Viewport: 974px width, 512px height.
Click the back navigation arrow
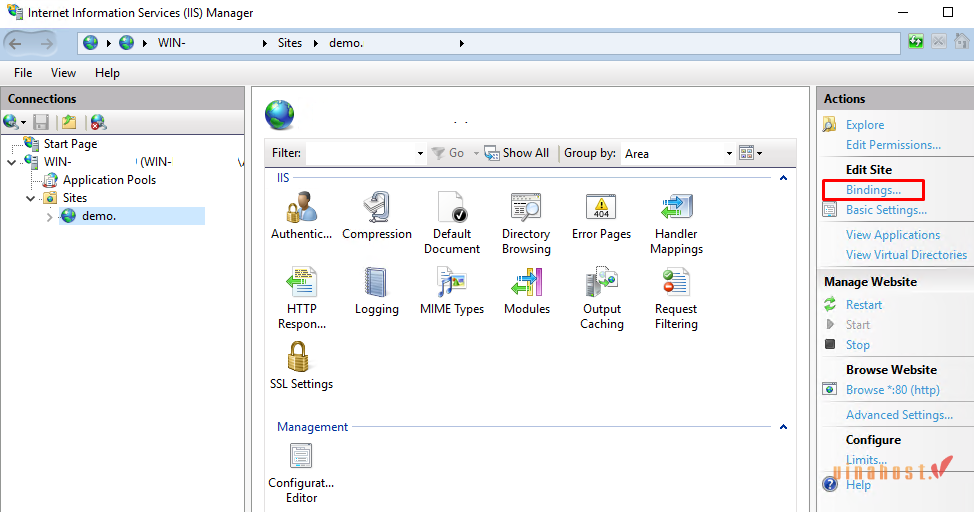coord(16,43)
